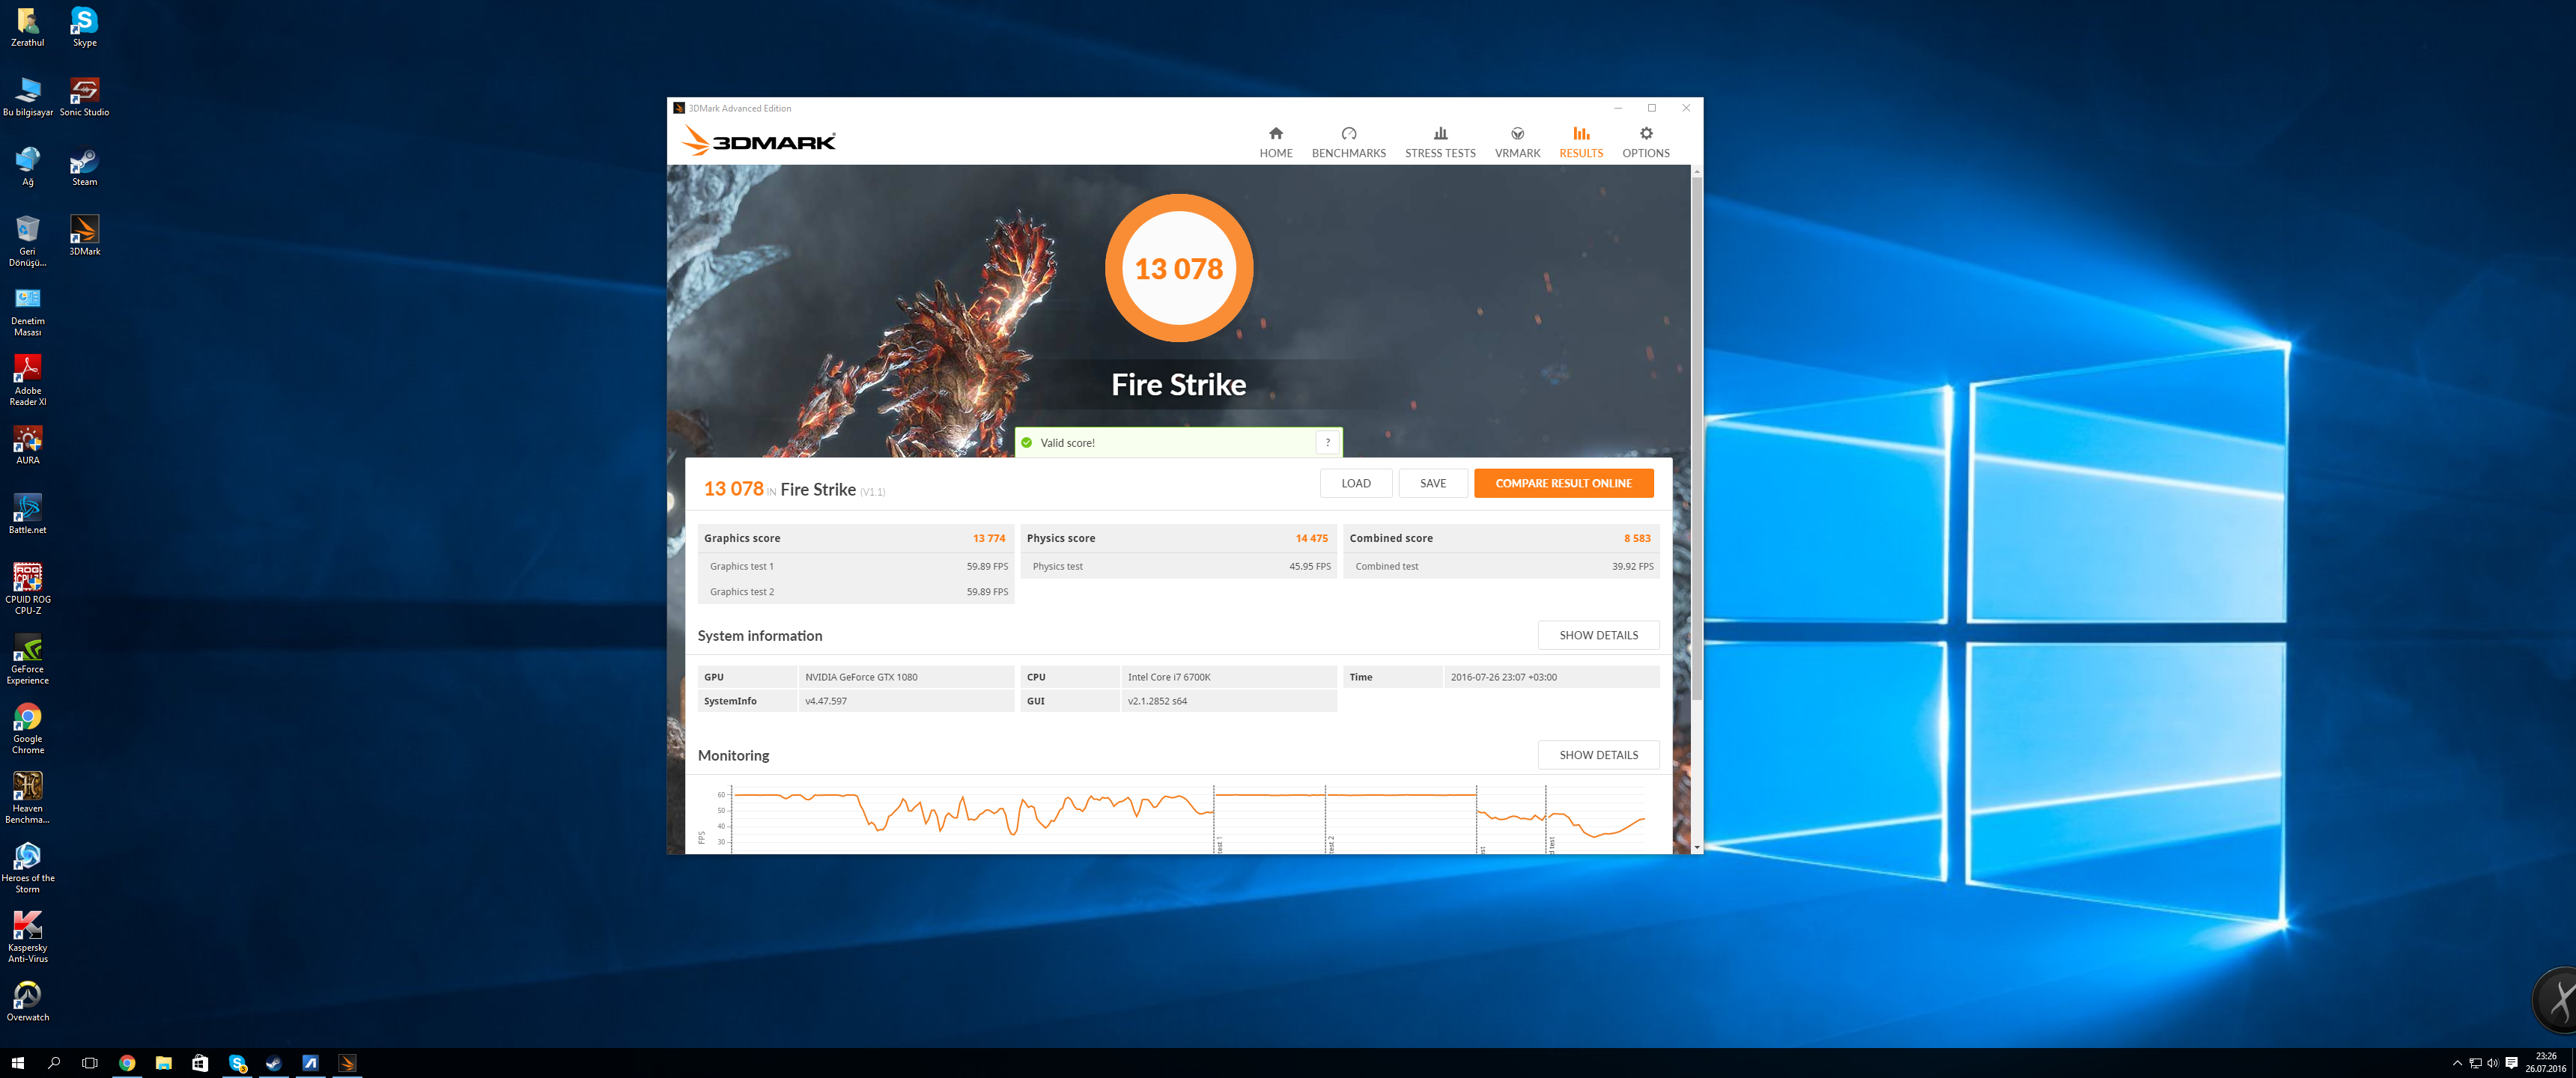Show details for Monitoring section
This screenshot has height=1078, width=2576.
[x=1598, y=755]
